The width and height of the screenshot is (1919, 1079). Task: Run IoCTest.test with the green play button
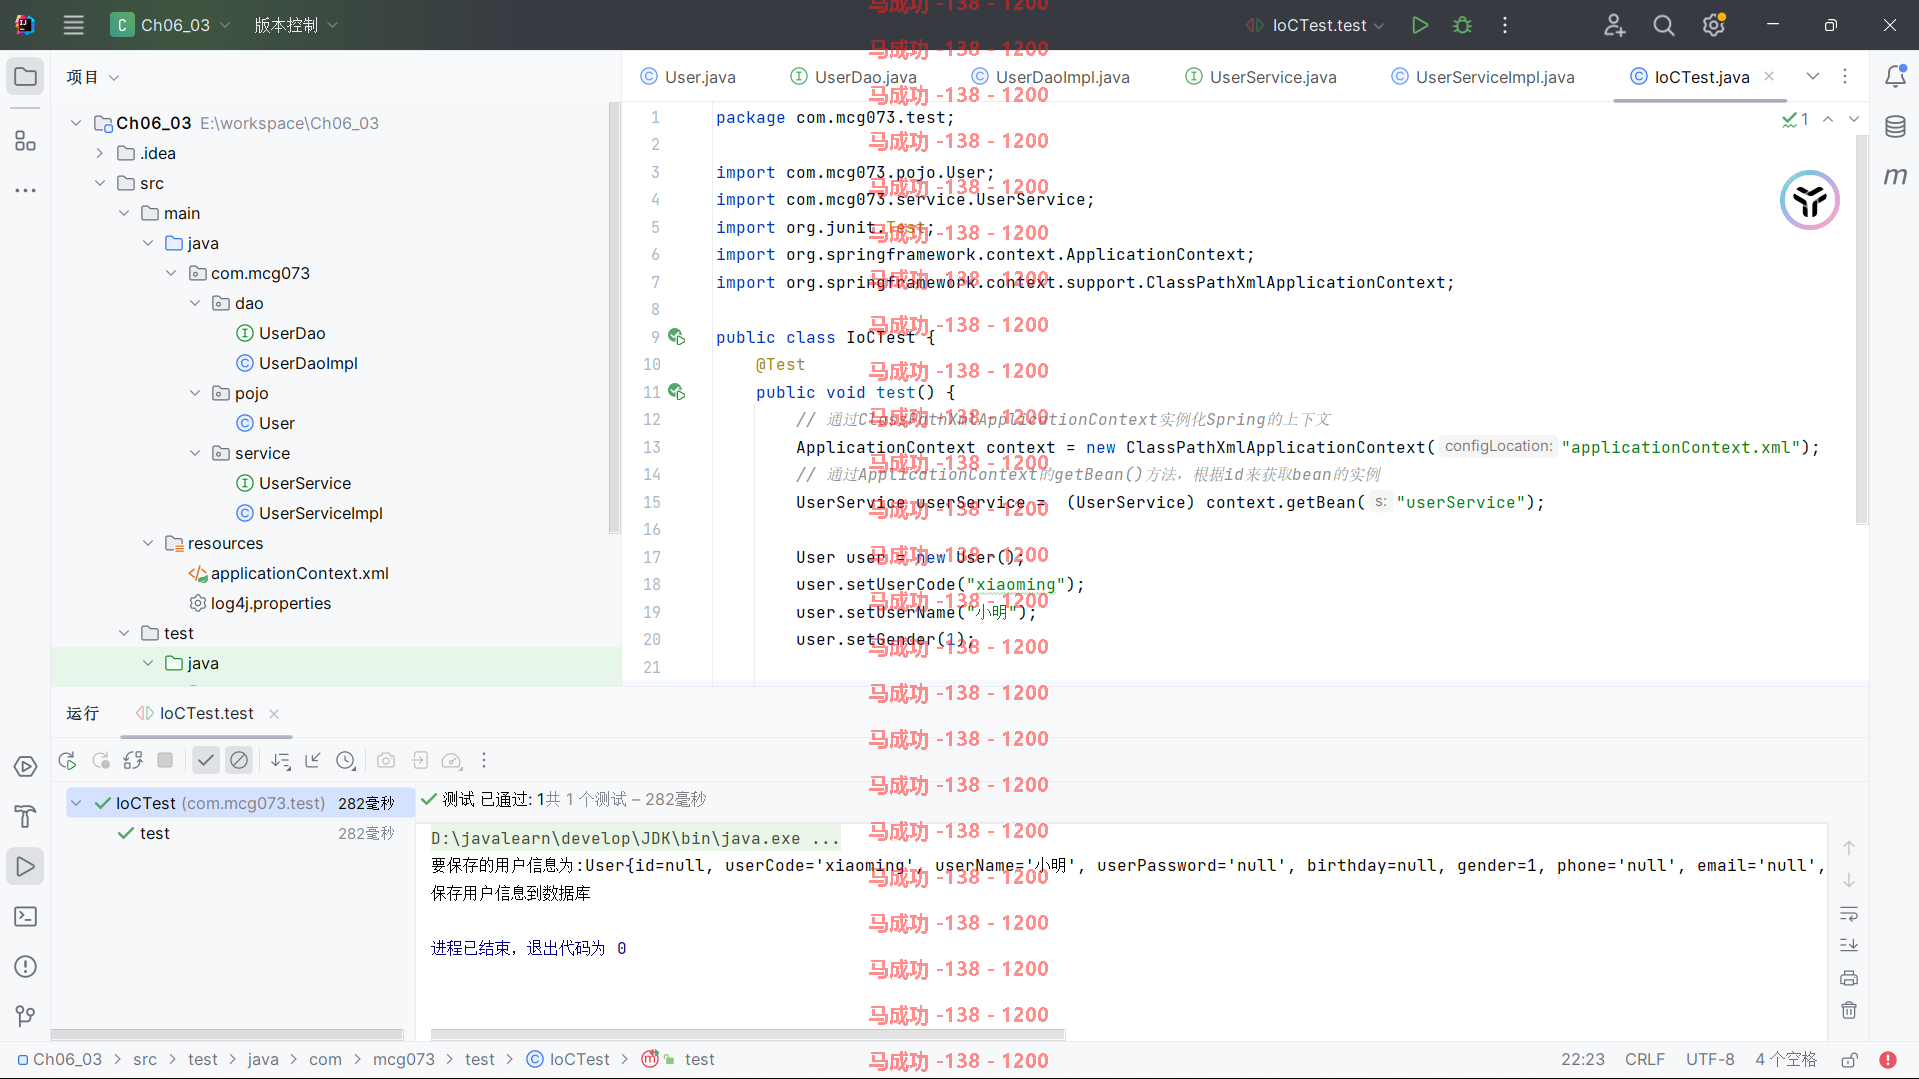[x=1419, y=25]
